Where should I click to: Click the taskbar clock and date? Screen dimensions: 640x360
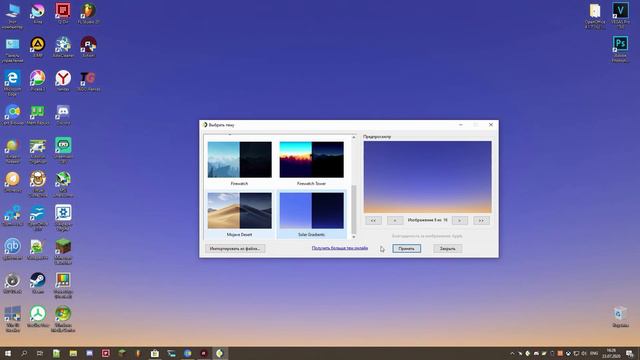pos(611,353)
